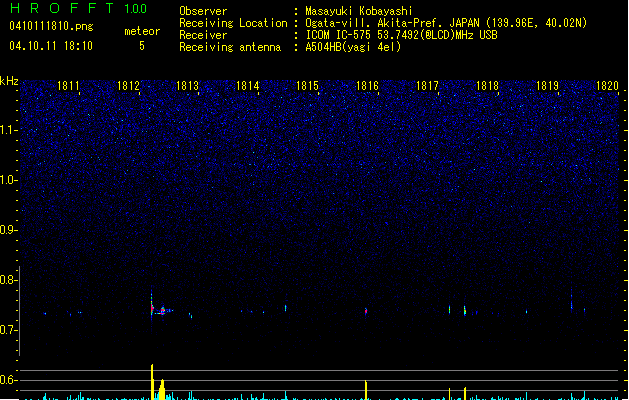Click the 1812 time axis marker
Viewport: 629px width, 400px height.
(128, 86)
